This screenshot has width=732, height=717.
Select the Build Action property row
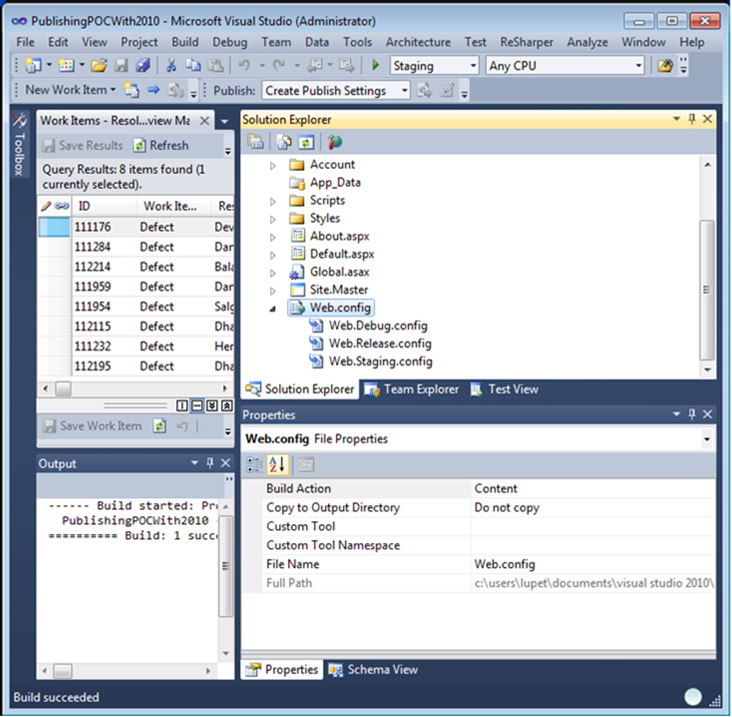pyautogui.click(x=479, y=489)
